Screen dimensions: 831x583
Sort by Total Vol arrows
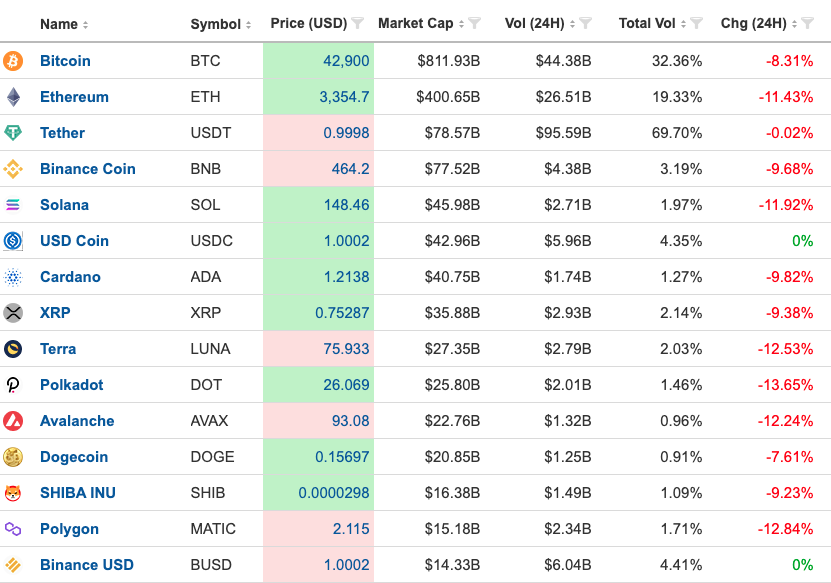(684, 24)
